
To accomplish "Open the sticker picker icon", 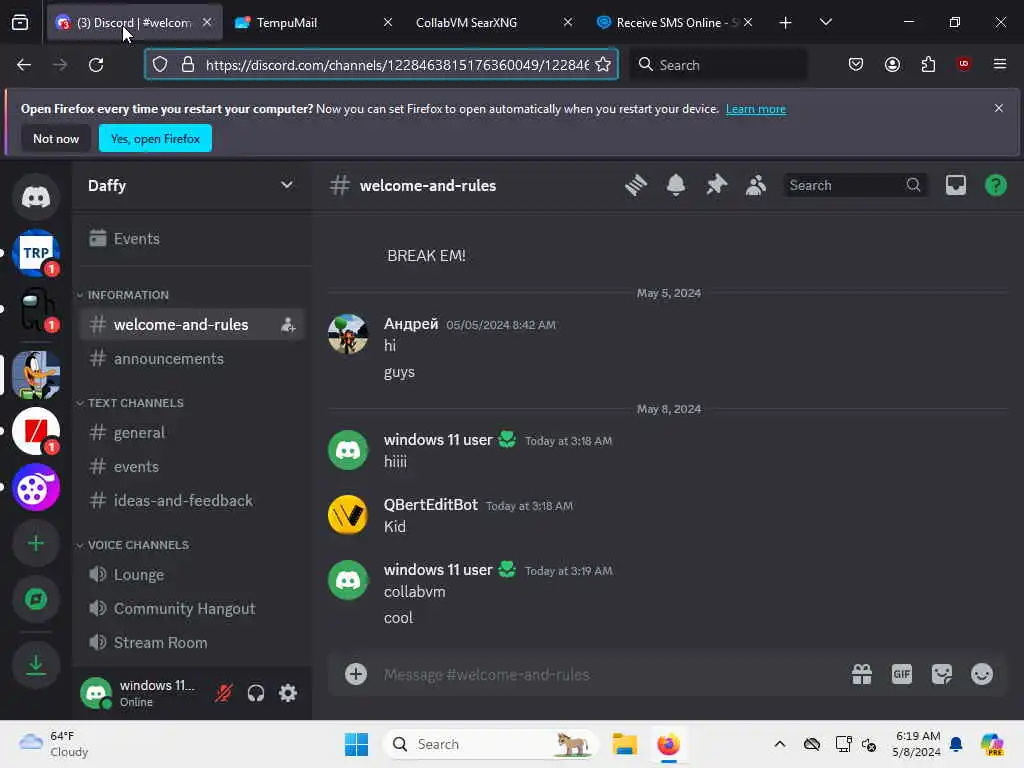I will click(x=942, y=674).
